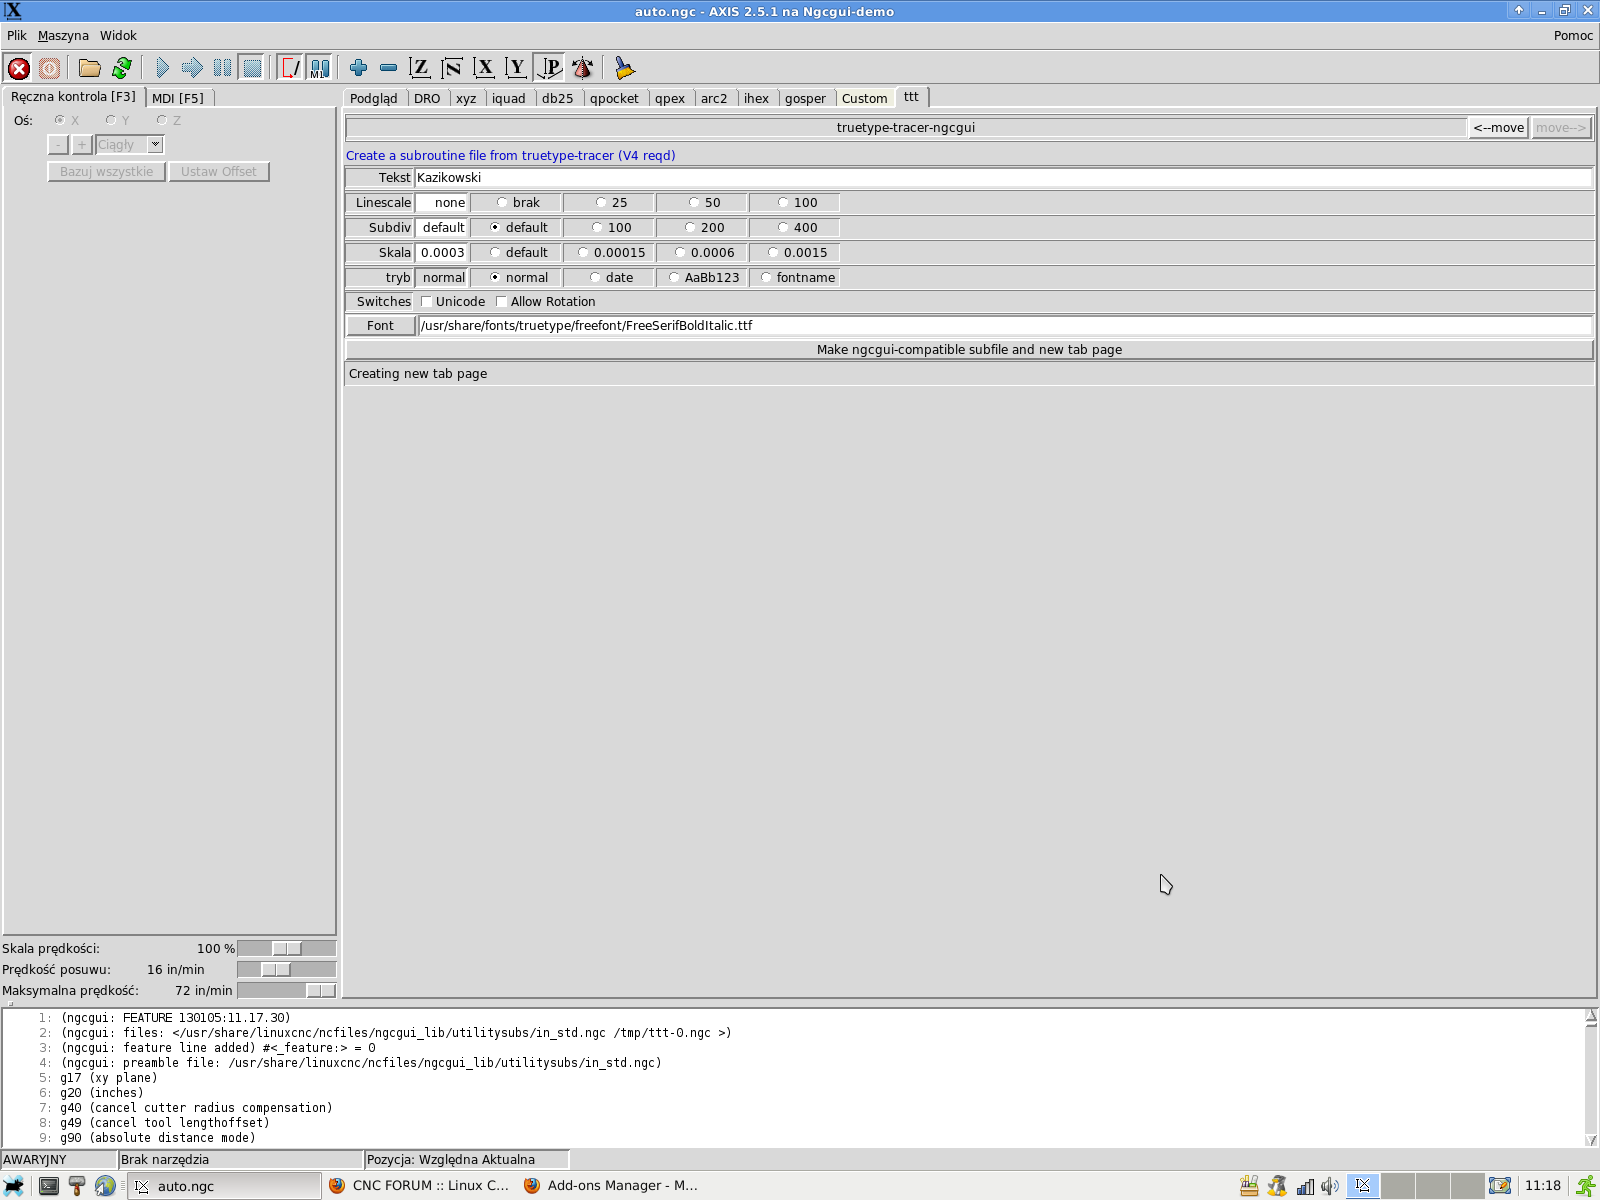Run the program
The image size is (1600, 1200).
(162, 68)
